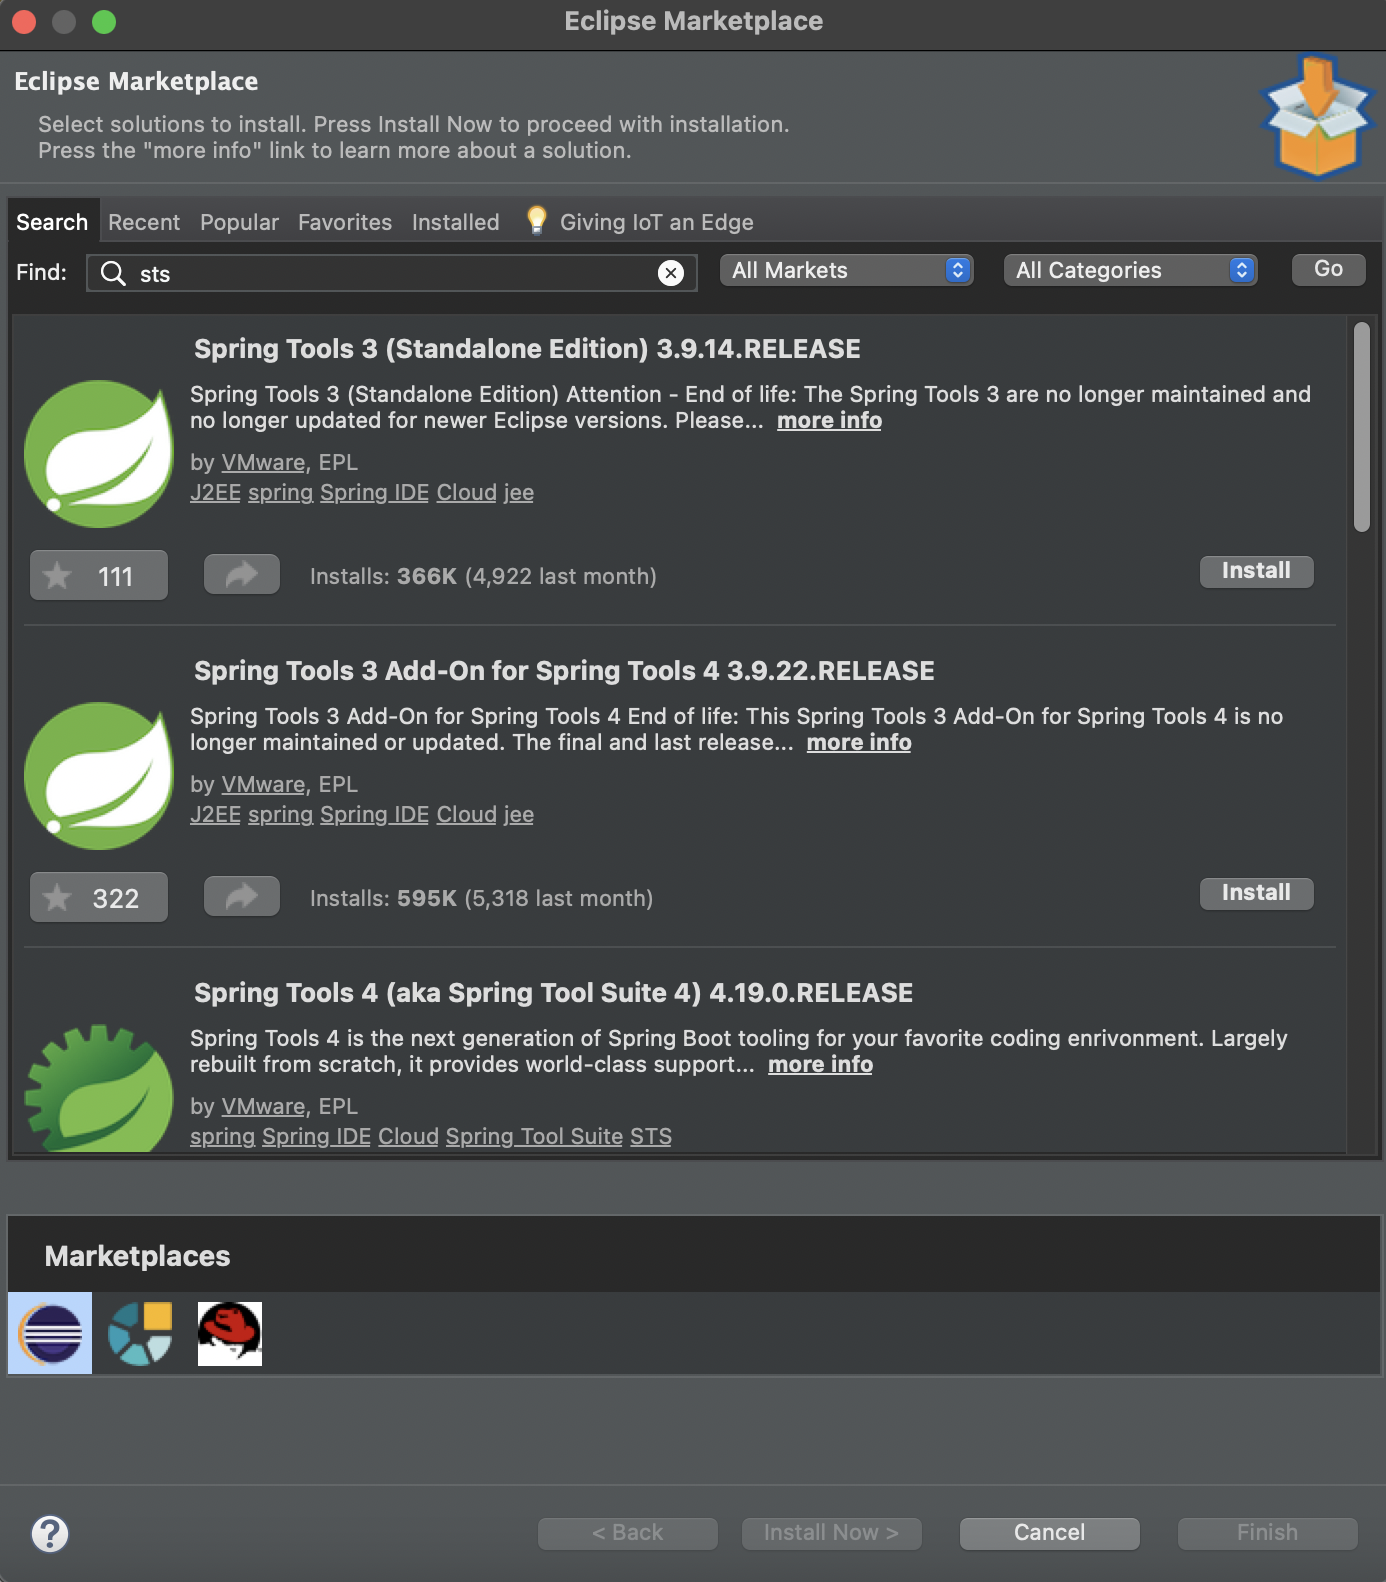Click the Go button
Image resolution: width=1386 pixels, height=1582 pixels.
(x=1329, y=269)
